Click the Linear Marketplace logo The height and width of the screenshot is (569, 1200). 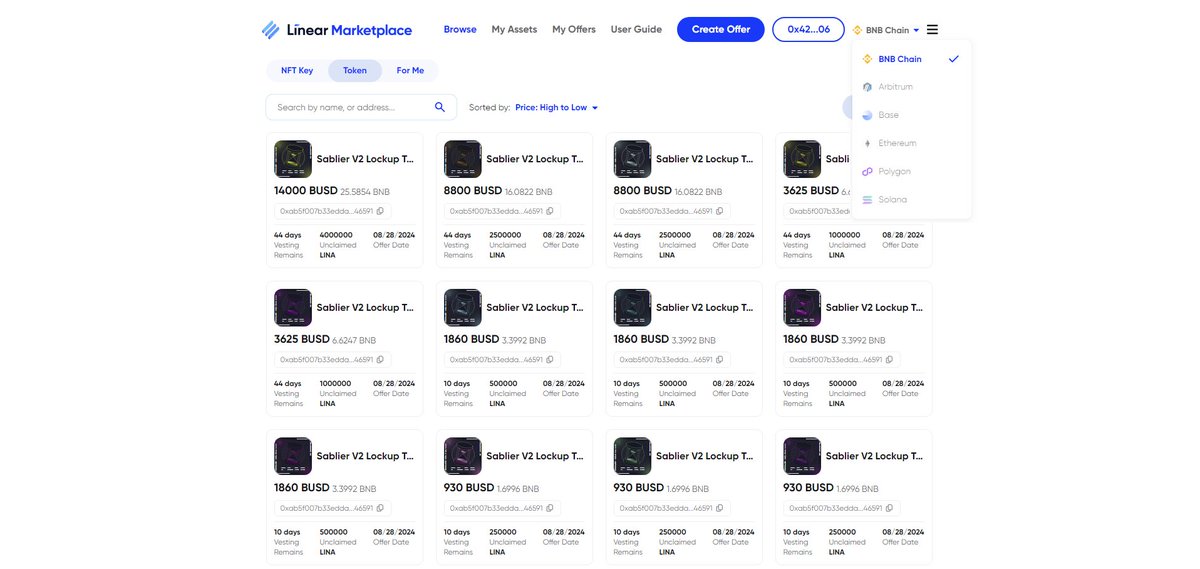pyautogui.click(x=336, y=30)
